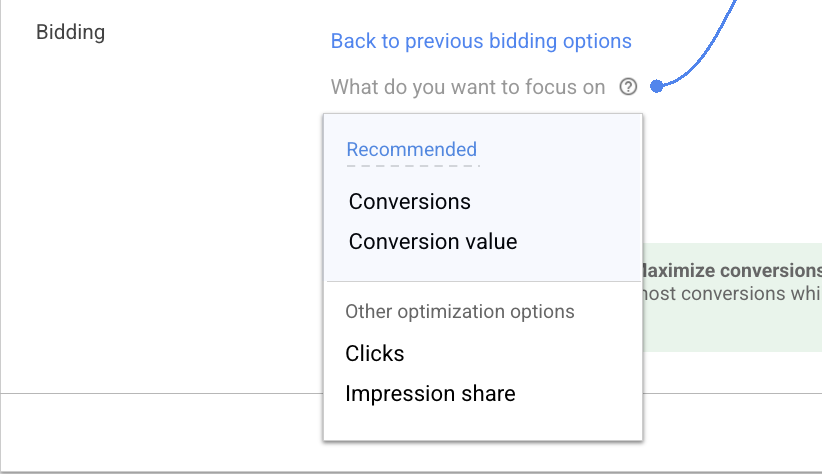Click the divider between Recommended and Other options

tap(483, 282)
